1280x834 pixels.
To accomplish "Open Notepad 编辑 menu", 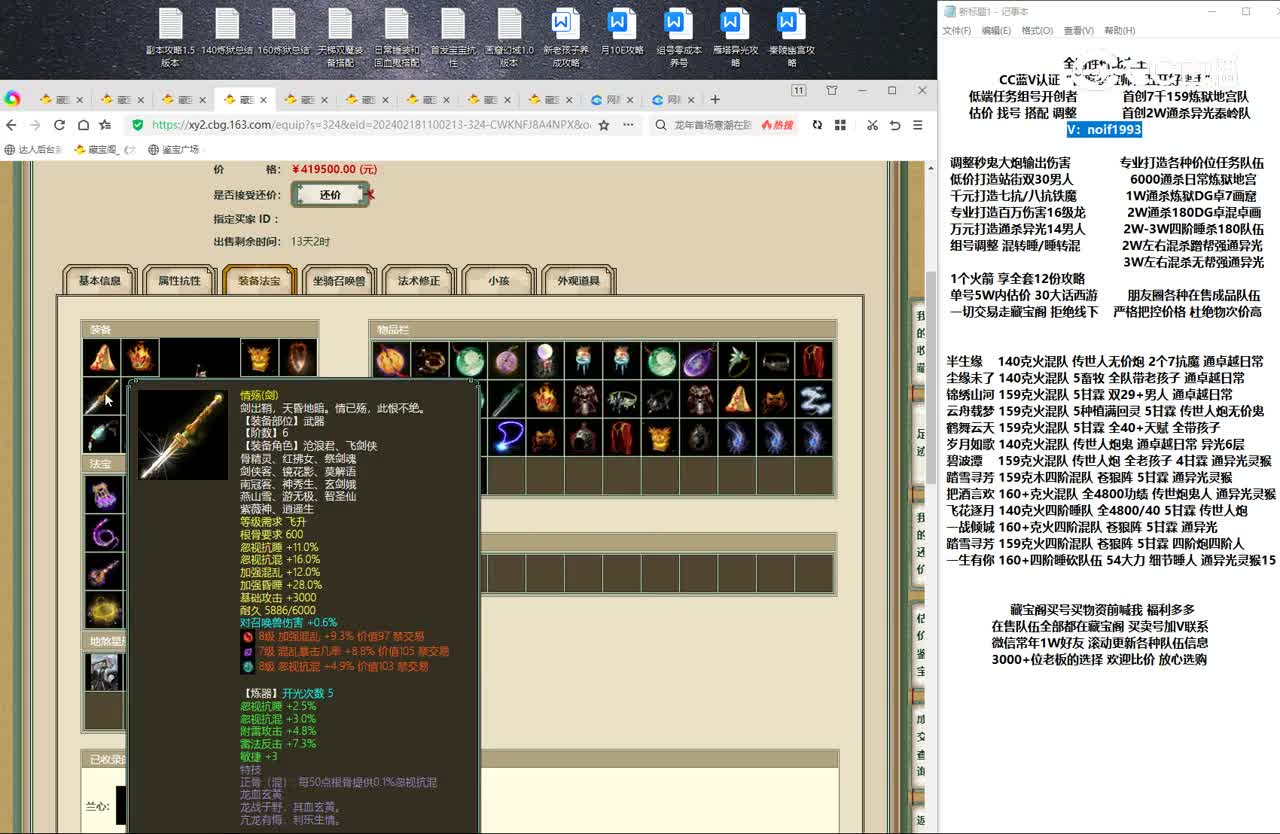I will click(x=996, y=31).
